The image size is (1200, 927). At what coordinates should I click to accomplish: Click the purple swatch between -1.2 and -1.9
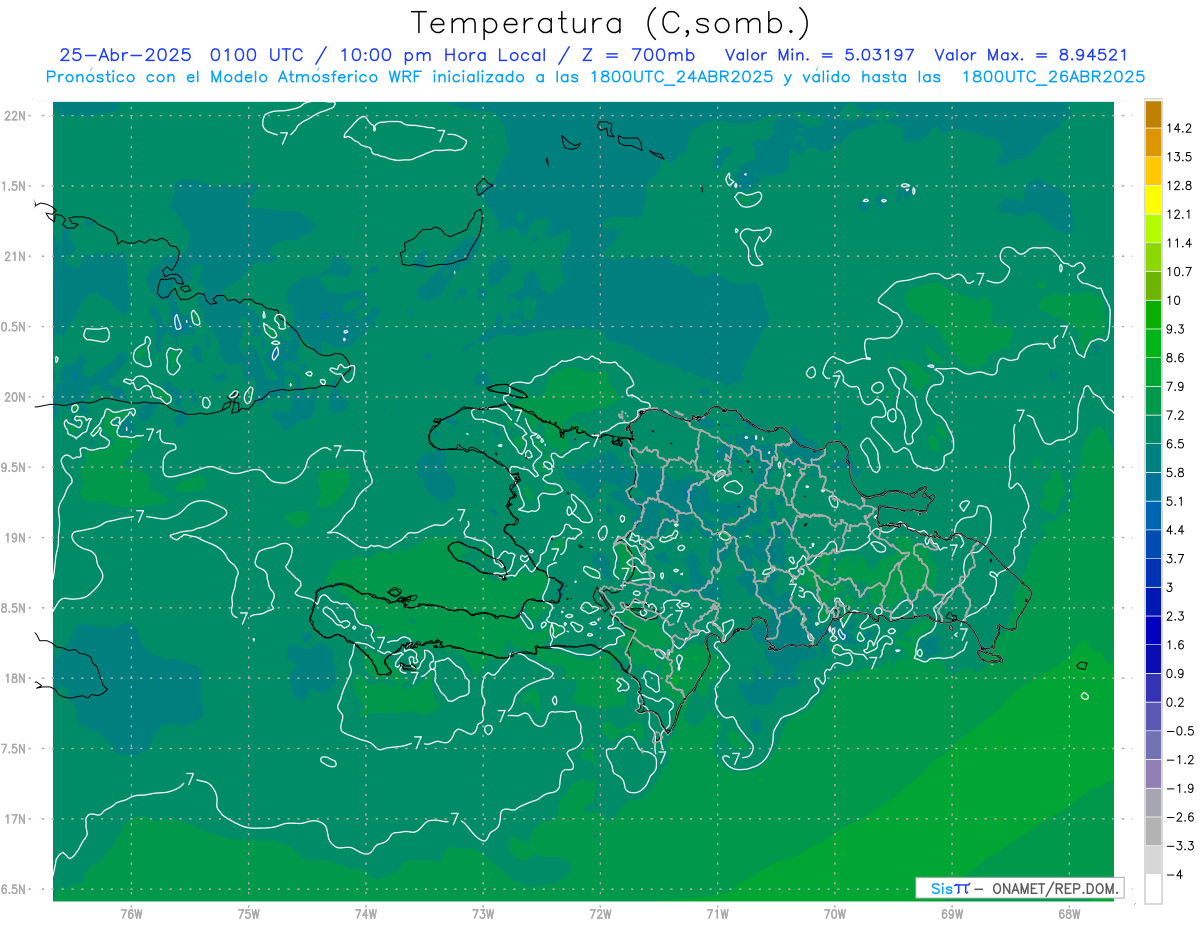pos(1153,774)
